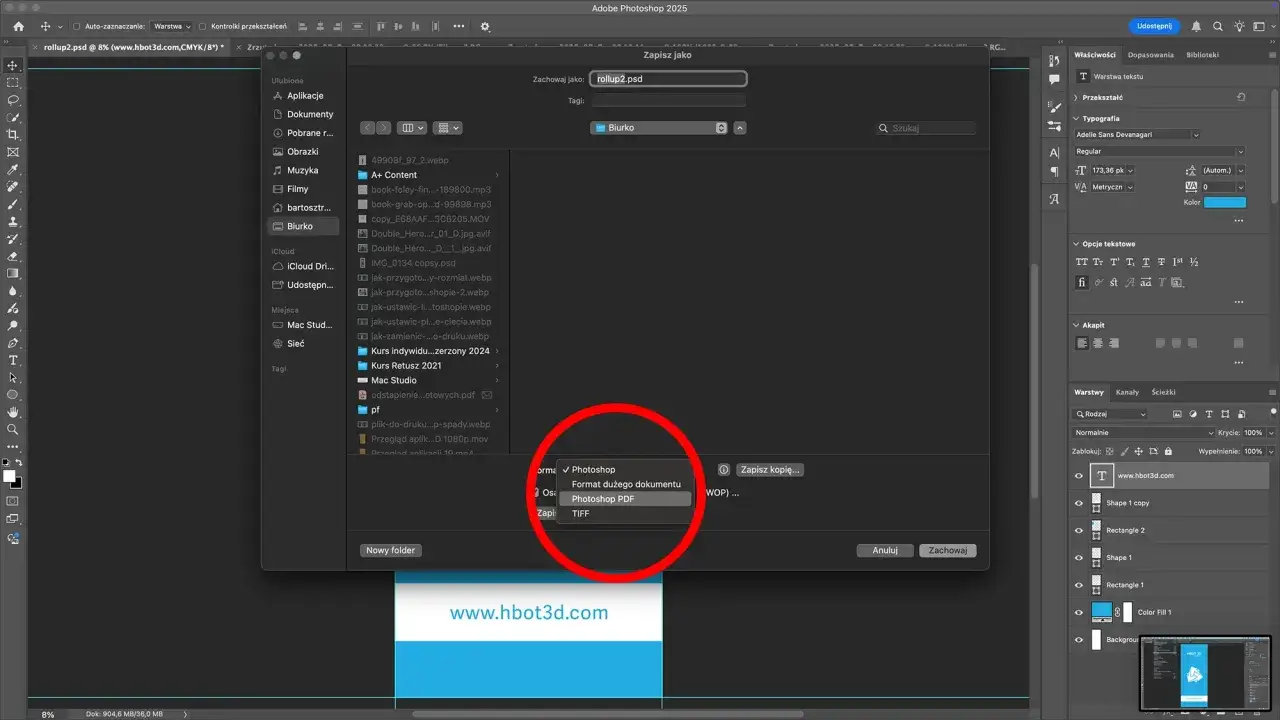This screenshot has height=720, width=1280.
Task: Click the Zapisz kopię button
Action: click(768, 469)
